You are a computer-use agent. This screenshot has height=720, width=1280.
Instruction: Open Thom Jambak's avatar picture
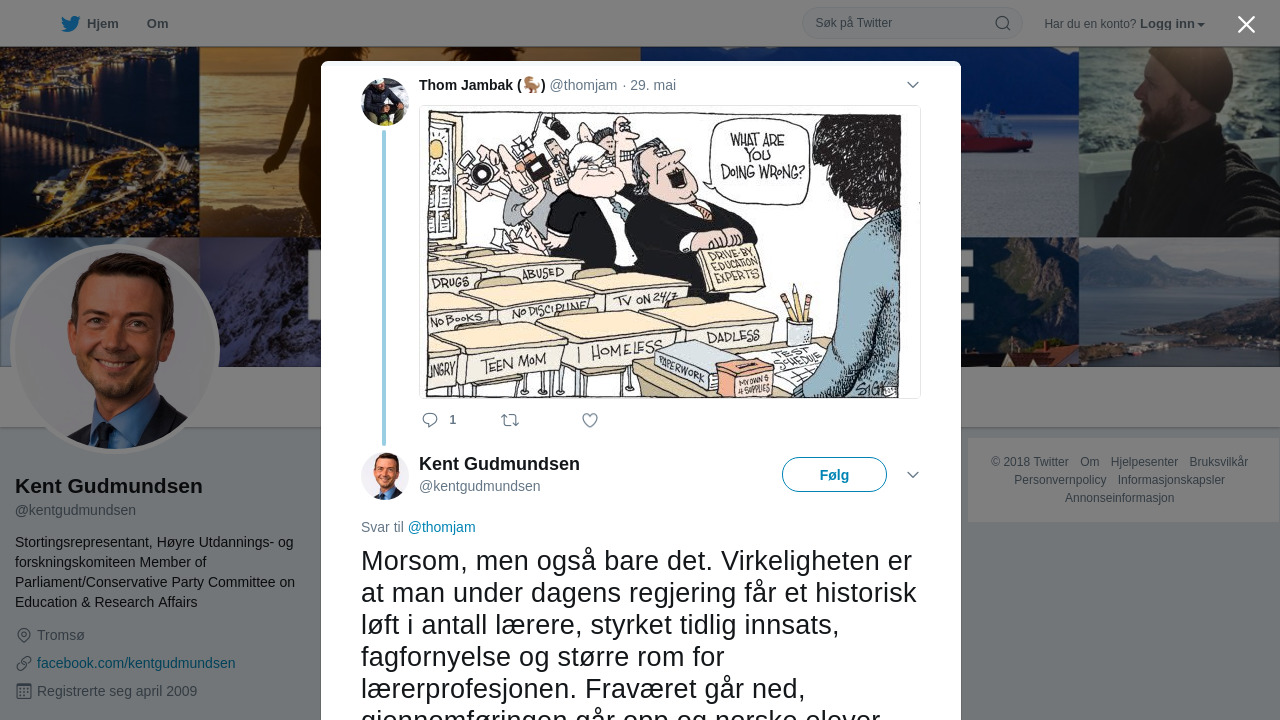pos(385,102)
